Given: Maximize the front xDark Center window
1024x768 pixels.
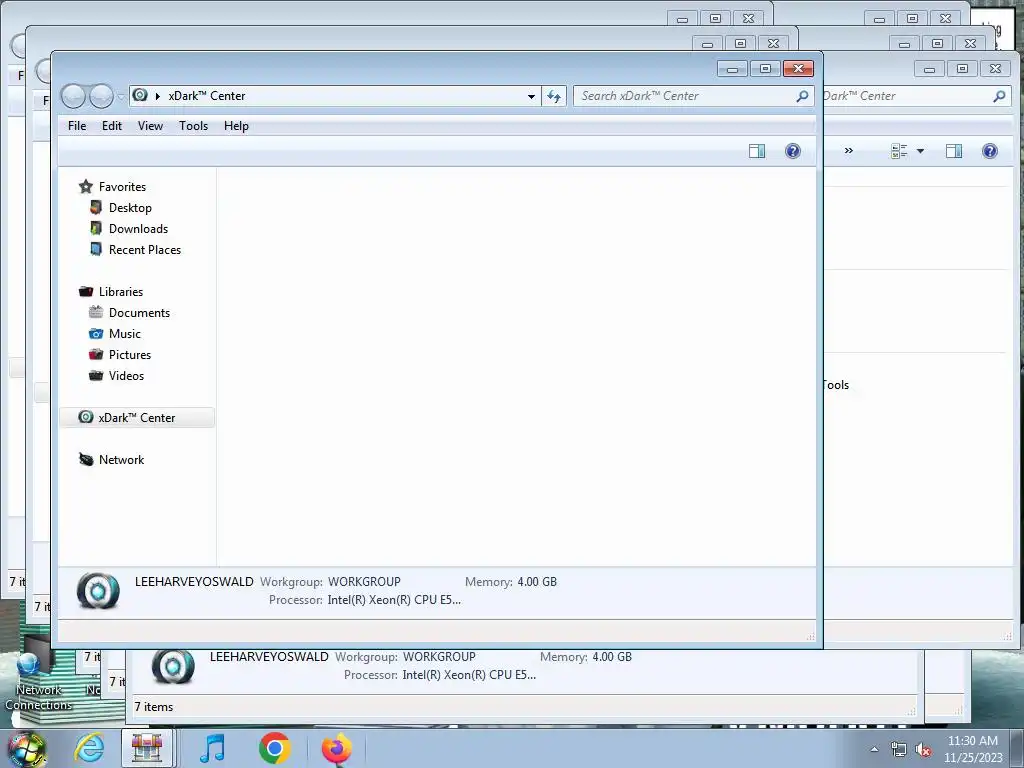Looking at the screenshot, I should (765, 69).
